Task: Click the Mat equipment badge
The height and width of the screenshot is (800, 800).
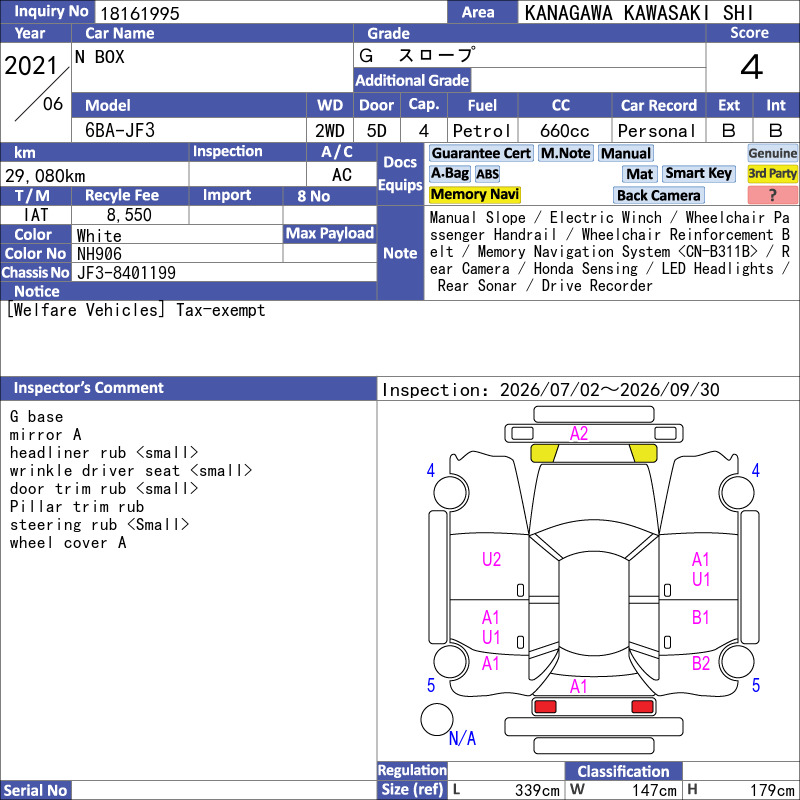Action: pos(640,174)
